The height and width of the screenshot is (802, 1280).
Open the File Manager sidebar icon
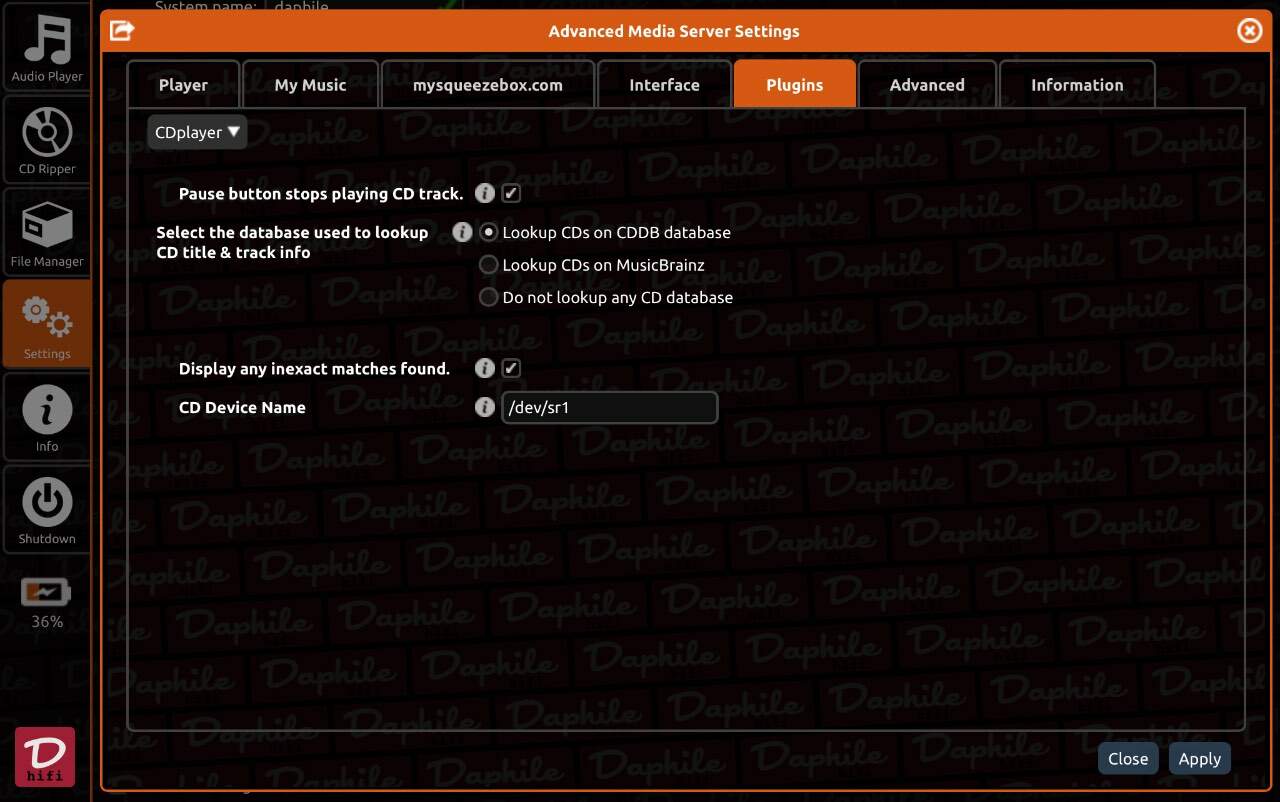47,232
